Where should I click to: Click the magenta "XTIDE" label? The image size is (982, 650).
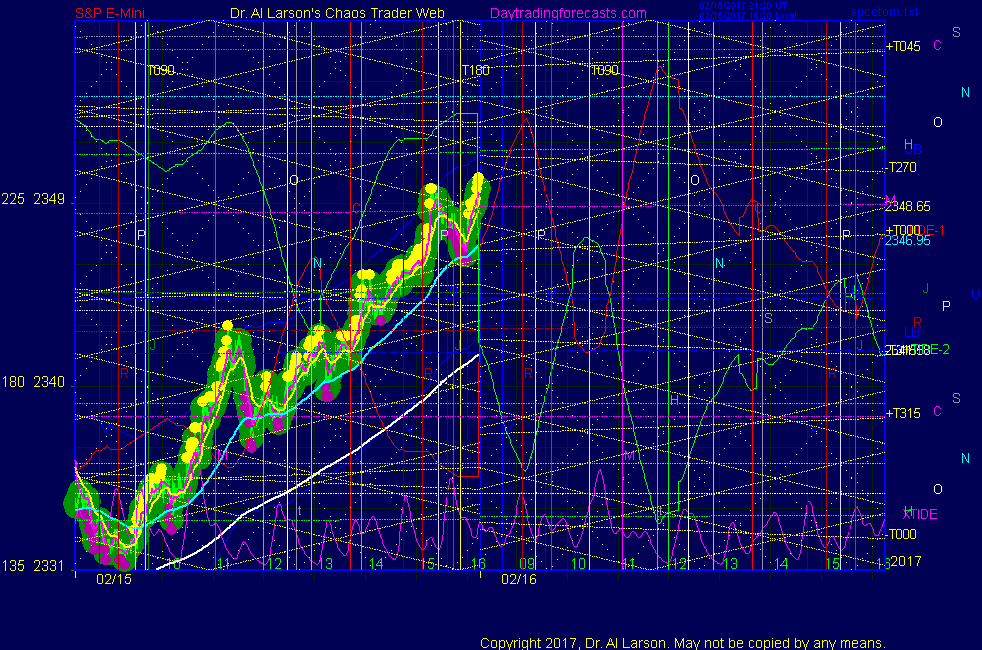(x=920, y=514)
